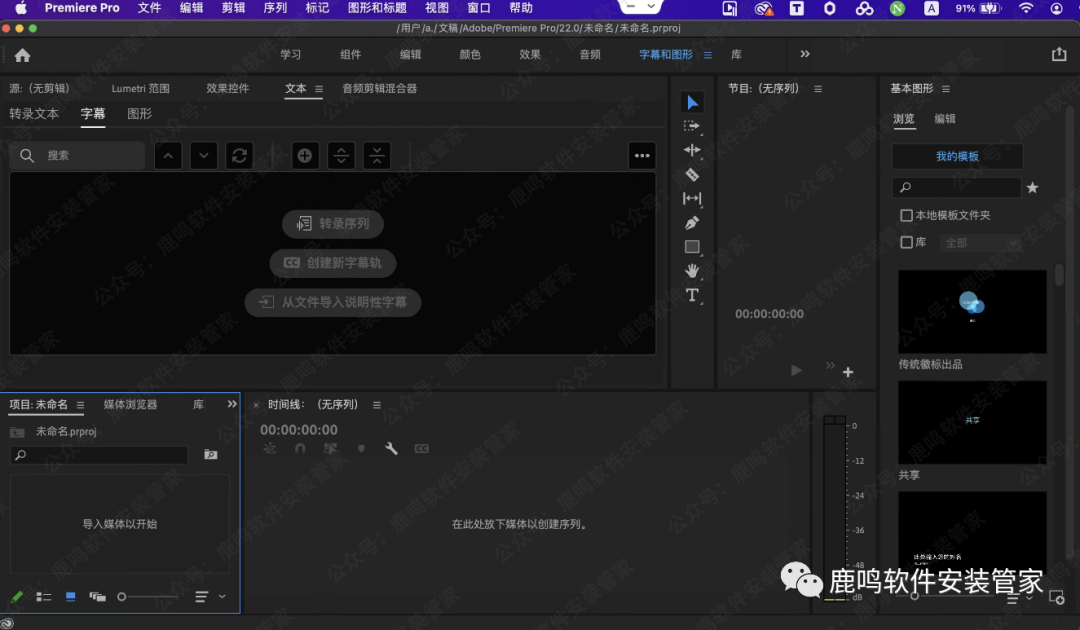Switch to the 颜色 workspace tab
Image resolution: width=1080 pixels, height=630 pixels.
[x=471, y=55]
